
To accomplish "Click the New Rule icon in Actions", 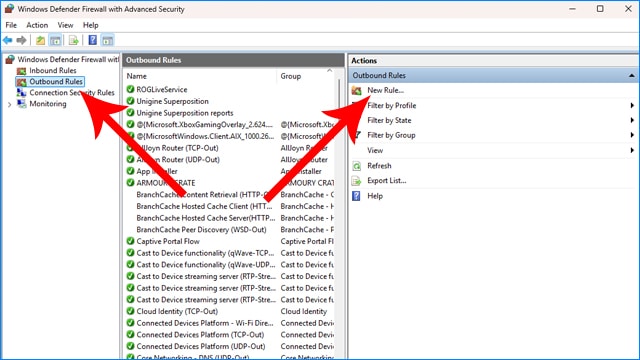I will pos(356,90).
